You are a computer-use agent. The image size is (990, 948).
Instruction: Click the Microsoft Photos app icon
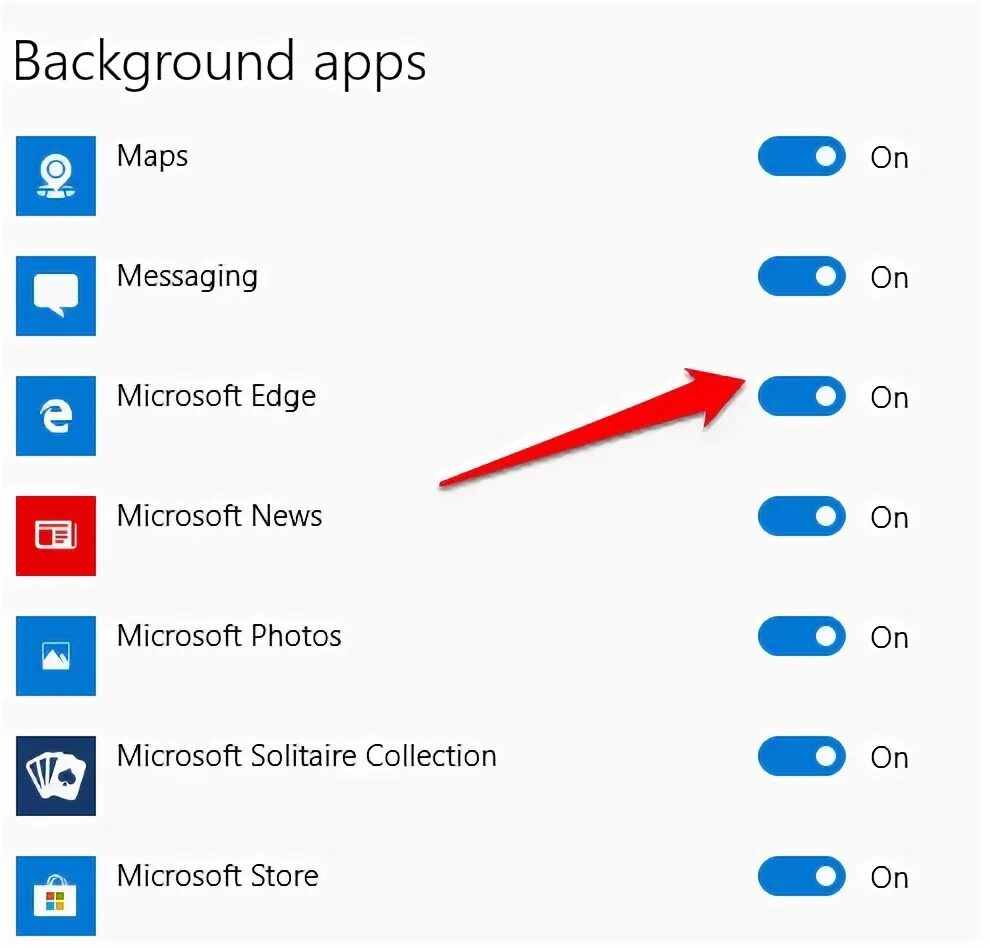[x=56, y=656]
